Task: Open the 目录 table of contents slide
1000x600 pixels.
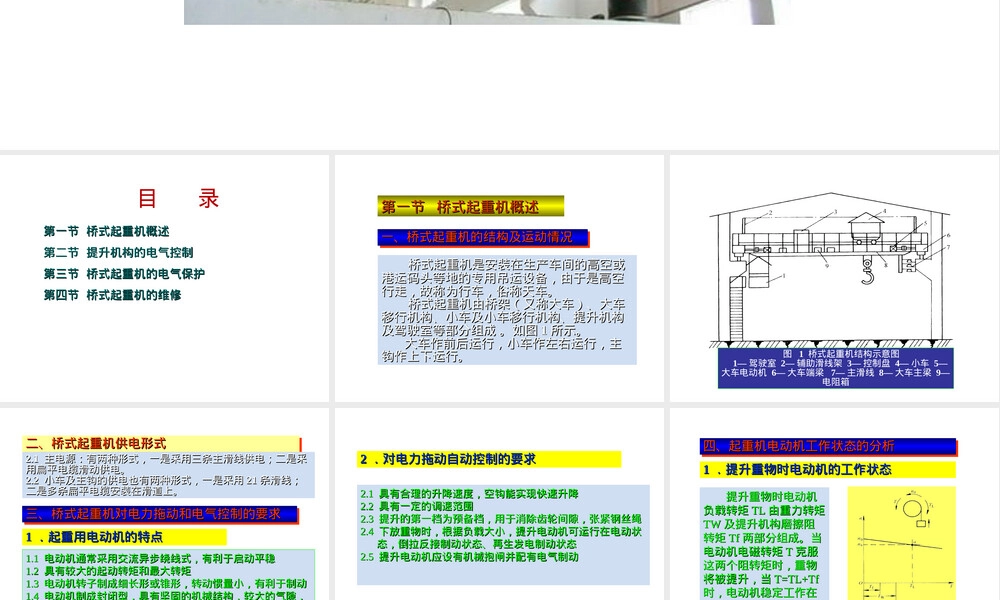Action: click(165, 278)
